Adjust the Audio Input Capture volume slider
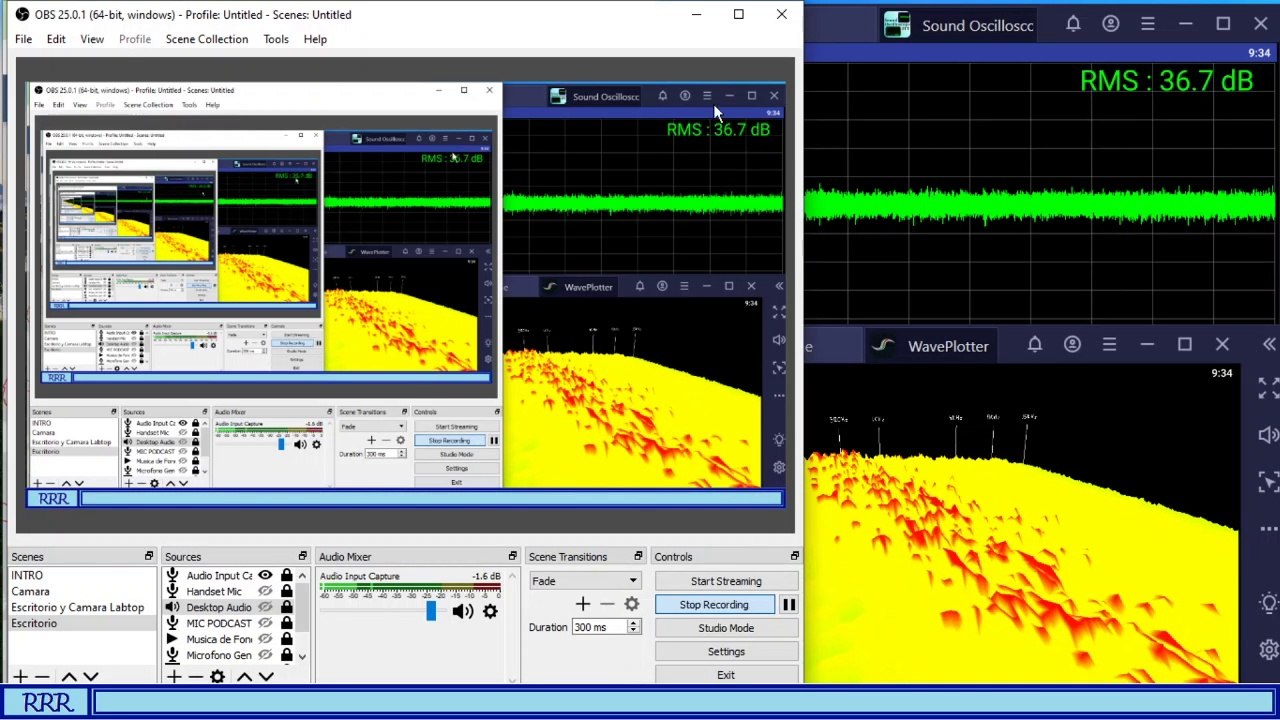 [431, 611]
